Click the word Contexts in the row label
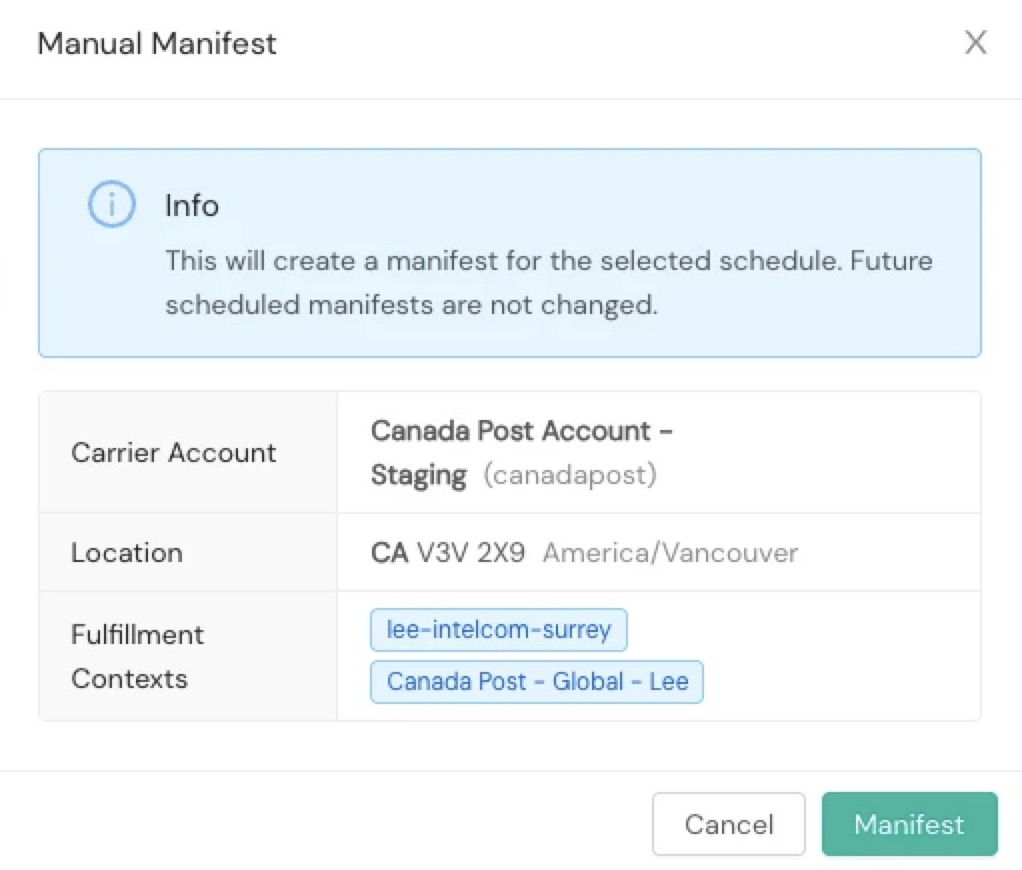Image resolution: width=1022 pixels, height=870 pixels. pyautogui.click(x=129, y=679)
